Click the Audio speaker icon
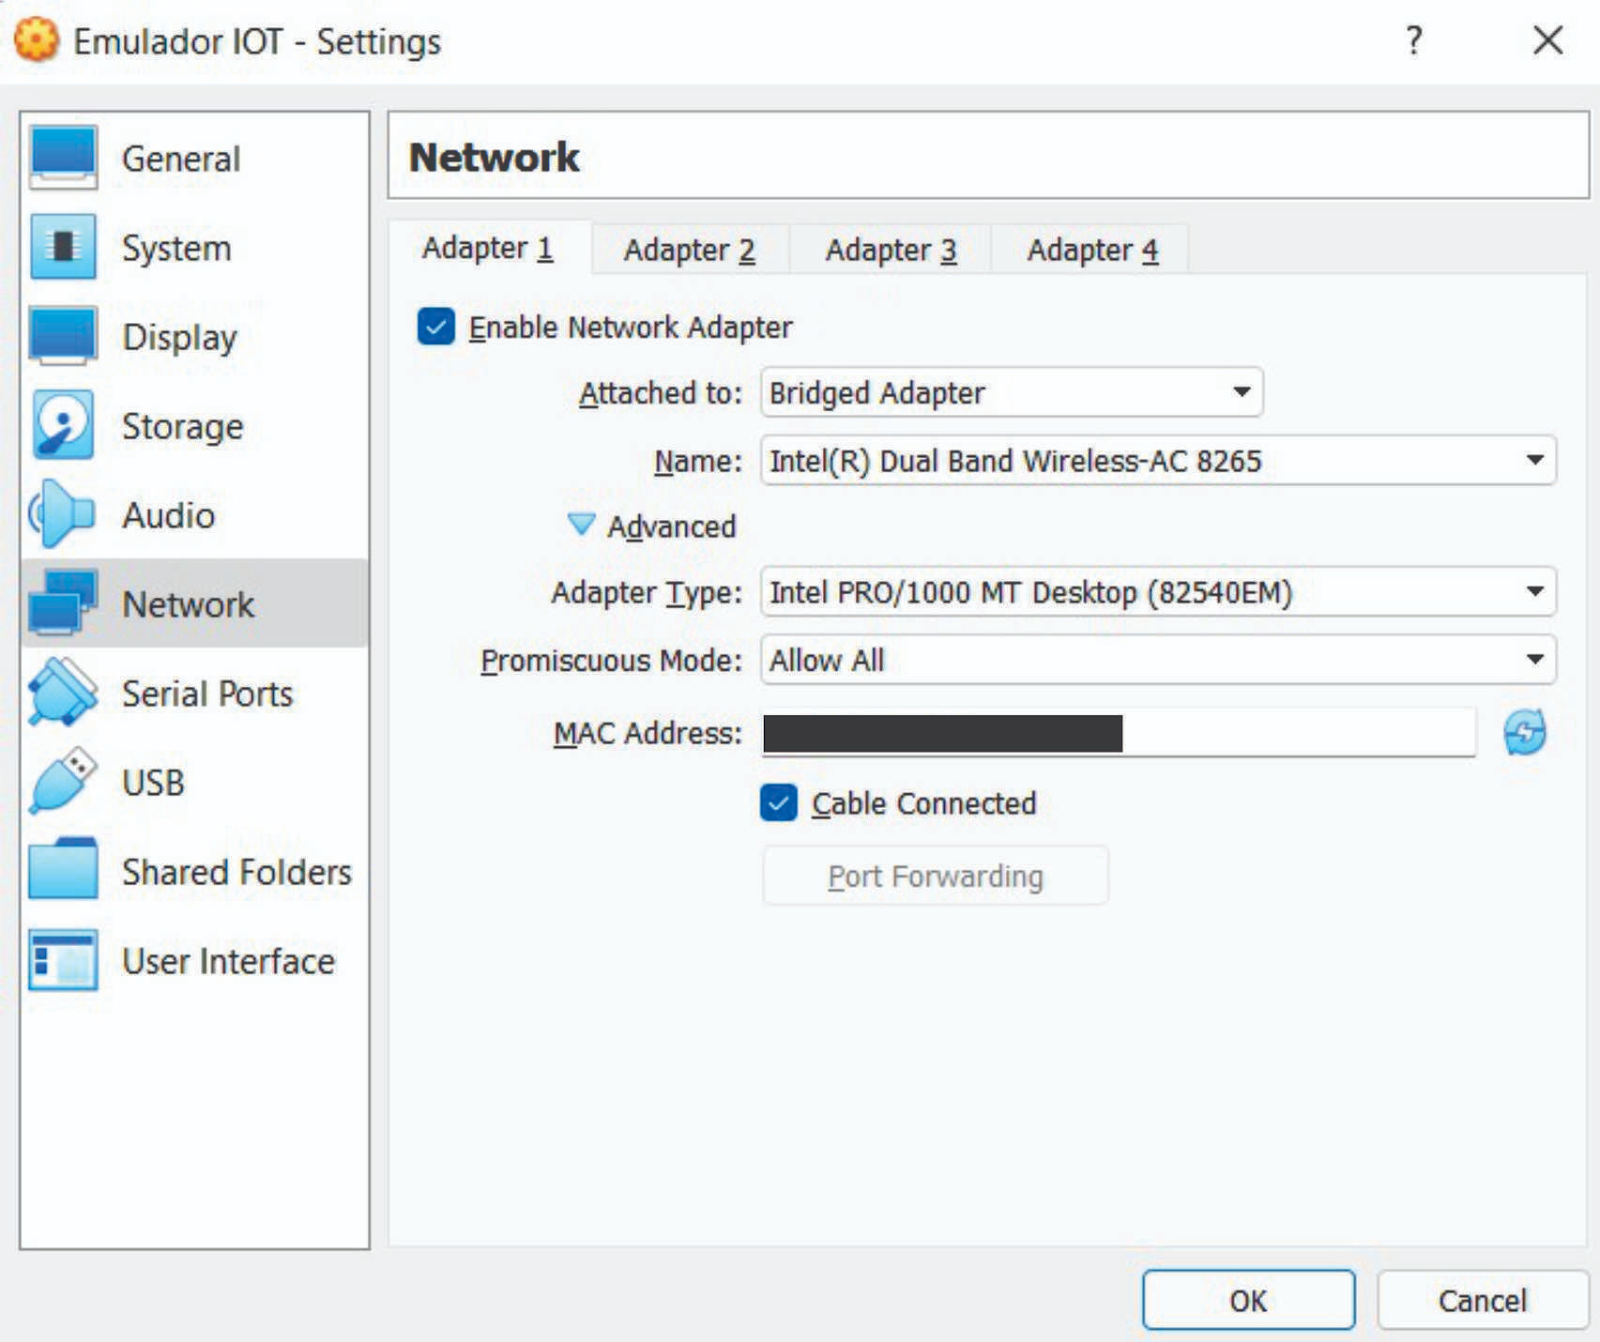 point(62,514)
